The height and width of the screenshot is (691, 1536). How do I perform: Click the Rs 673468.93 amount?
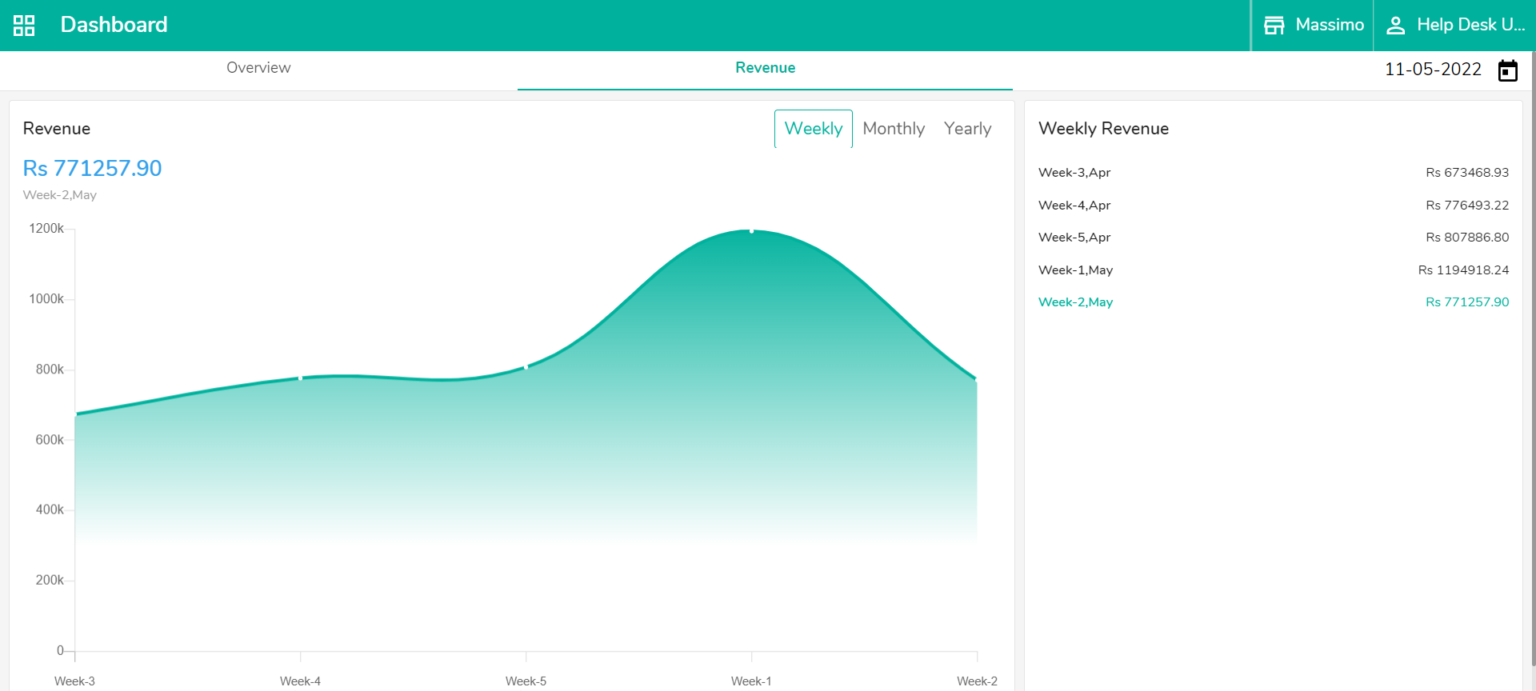(1467, 173)
